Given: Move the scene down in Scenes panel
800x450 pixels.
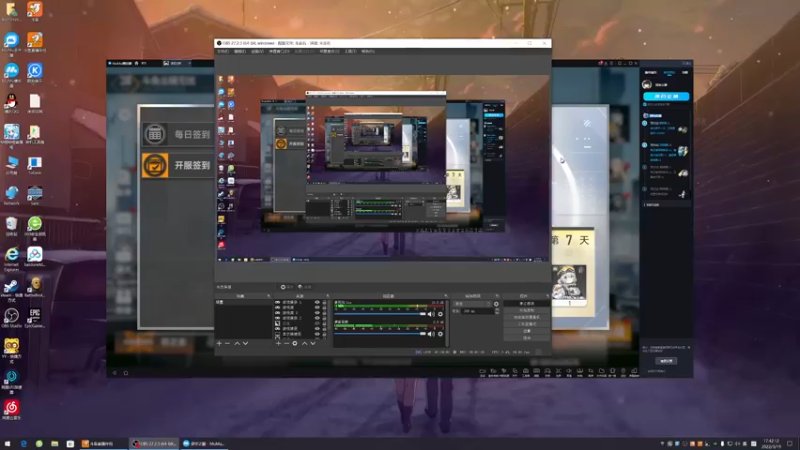Looking at the screenshot, I should tap(245, 343).
